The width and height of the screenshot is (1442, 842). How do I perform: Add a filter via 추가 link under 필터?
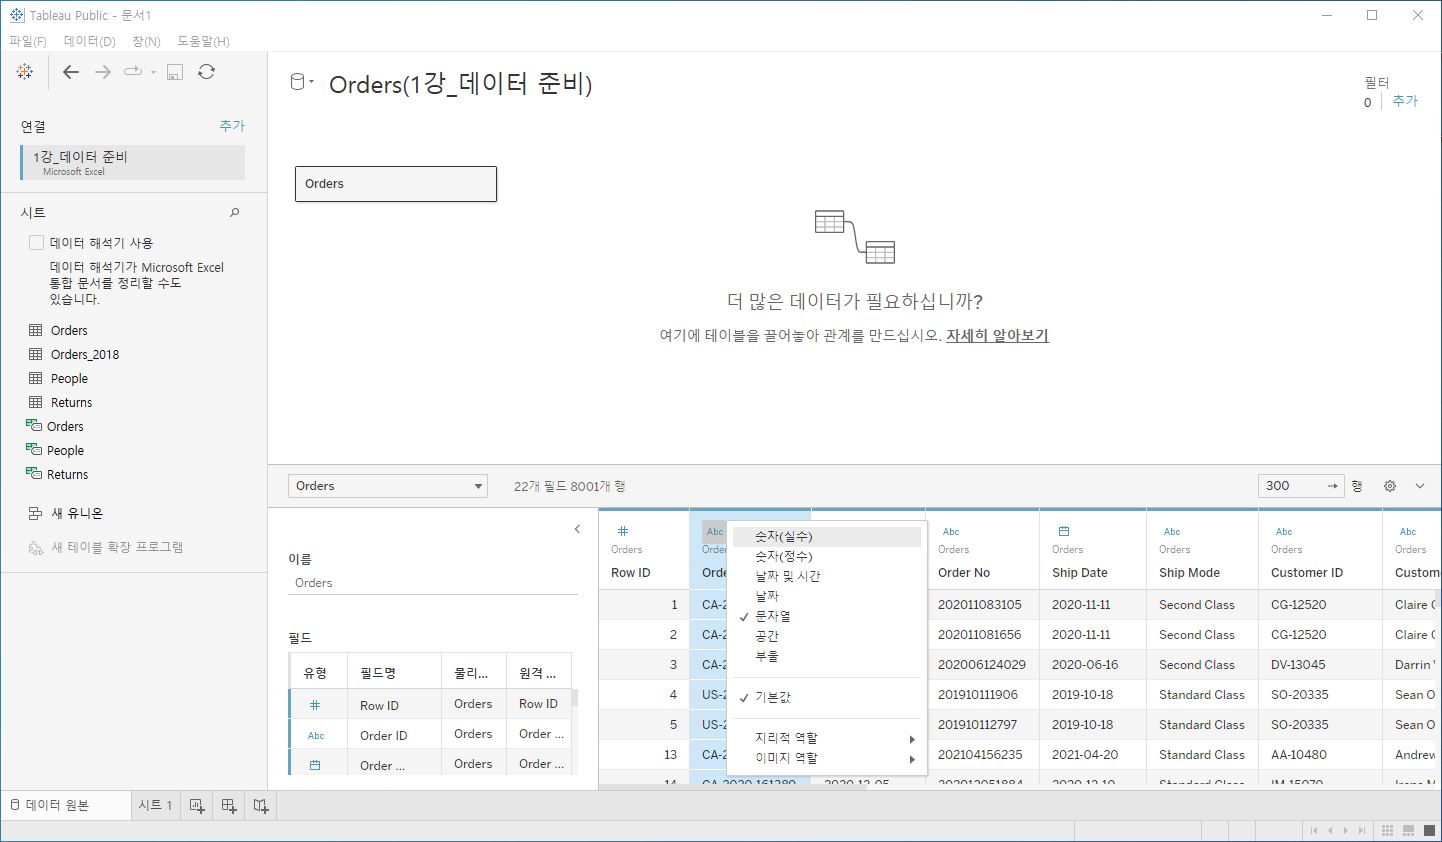1405,101
